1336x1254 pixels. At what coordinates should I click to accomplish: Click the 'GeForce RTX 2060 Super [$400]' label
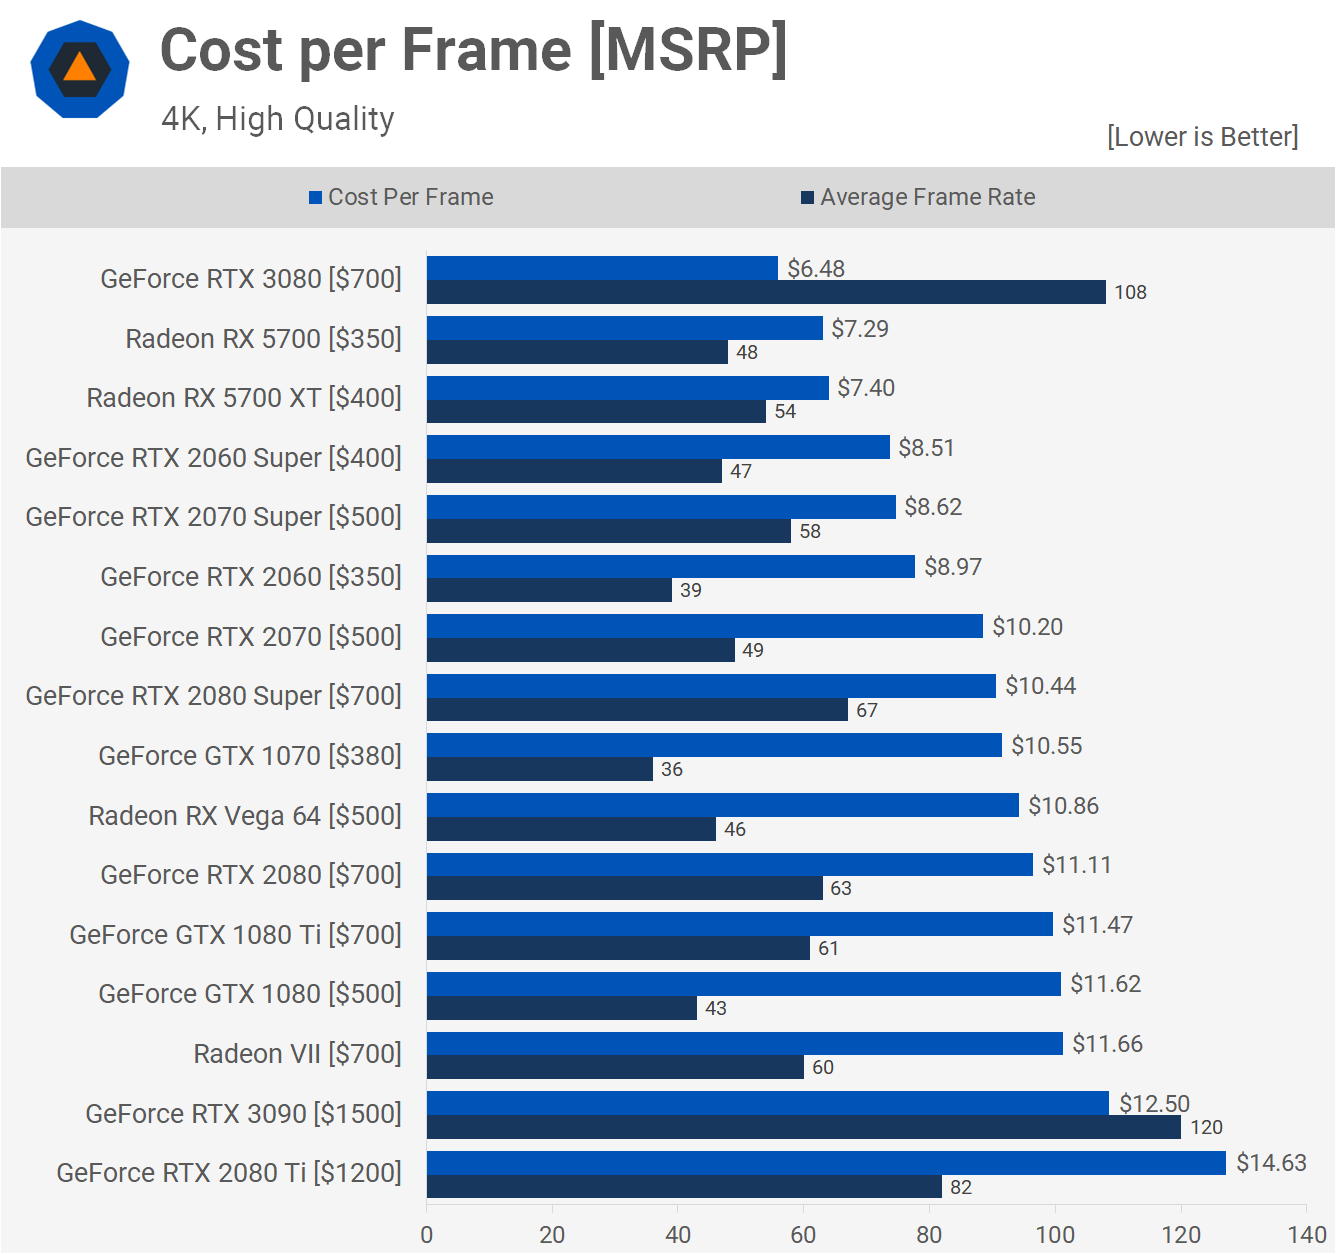click(214, 458)
